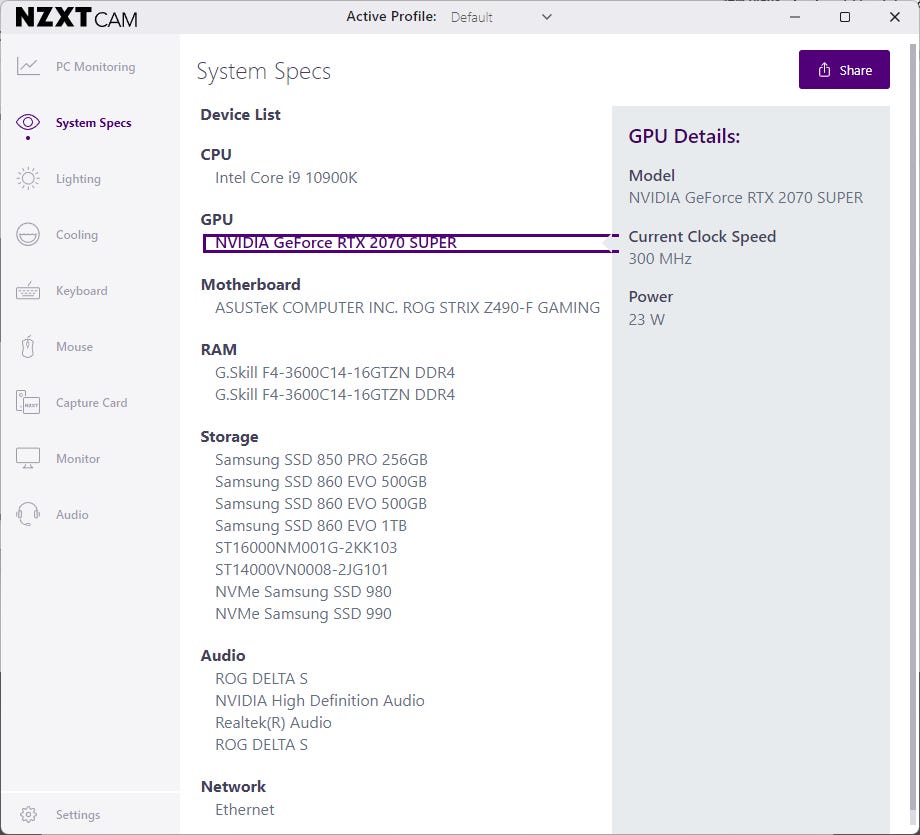Select NVMe Samsung SSD 980
920x835 pixels.
click(303, 592)
